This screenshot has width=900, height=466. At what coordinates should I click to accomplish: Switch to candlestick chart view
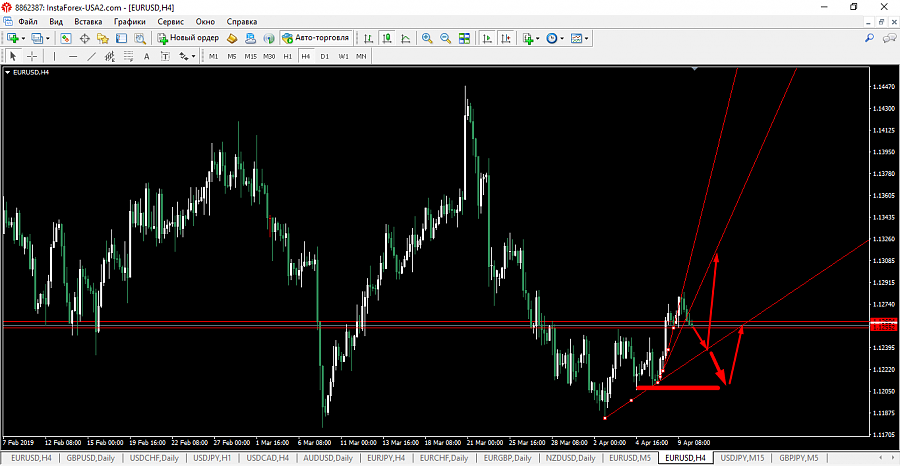point(387,38)
